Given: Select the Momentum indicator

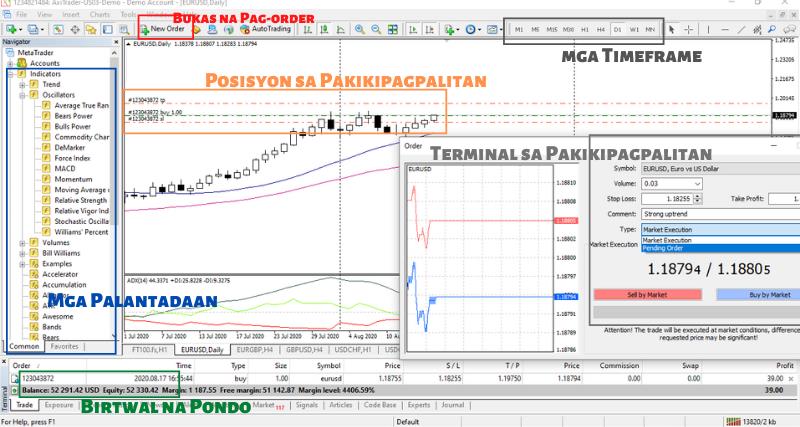Looking at the screenshot, I should tap(73, 179).
